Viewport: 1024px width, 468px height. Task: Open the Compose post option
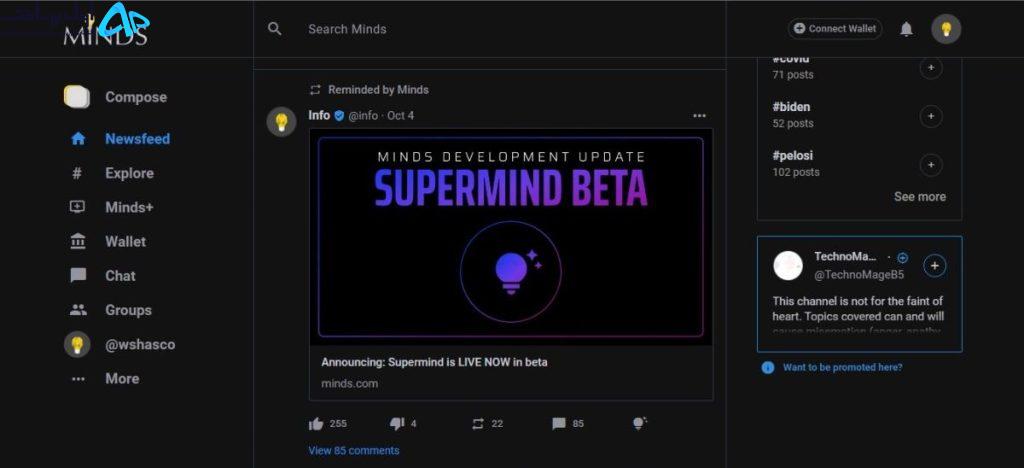pos(136,97)
